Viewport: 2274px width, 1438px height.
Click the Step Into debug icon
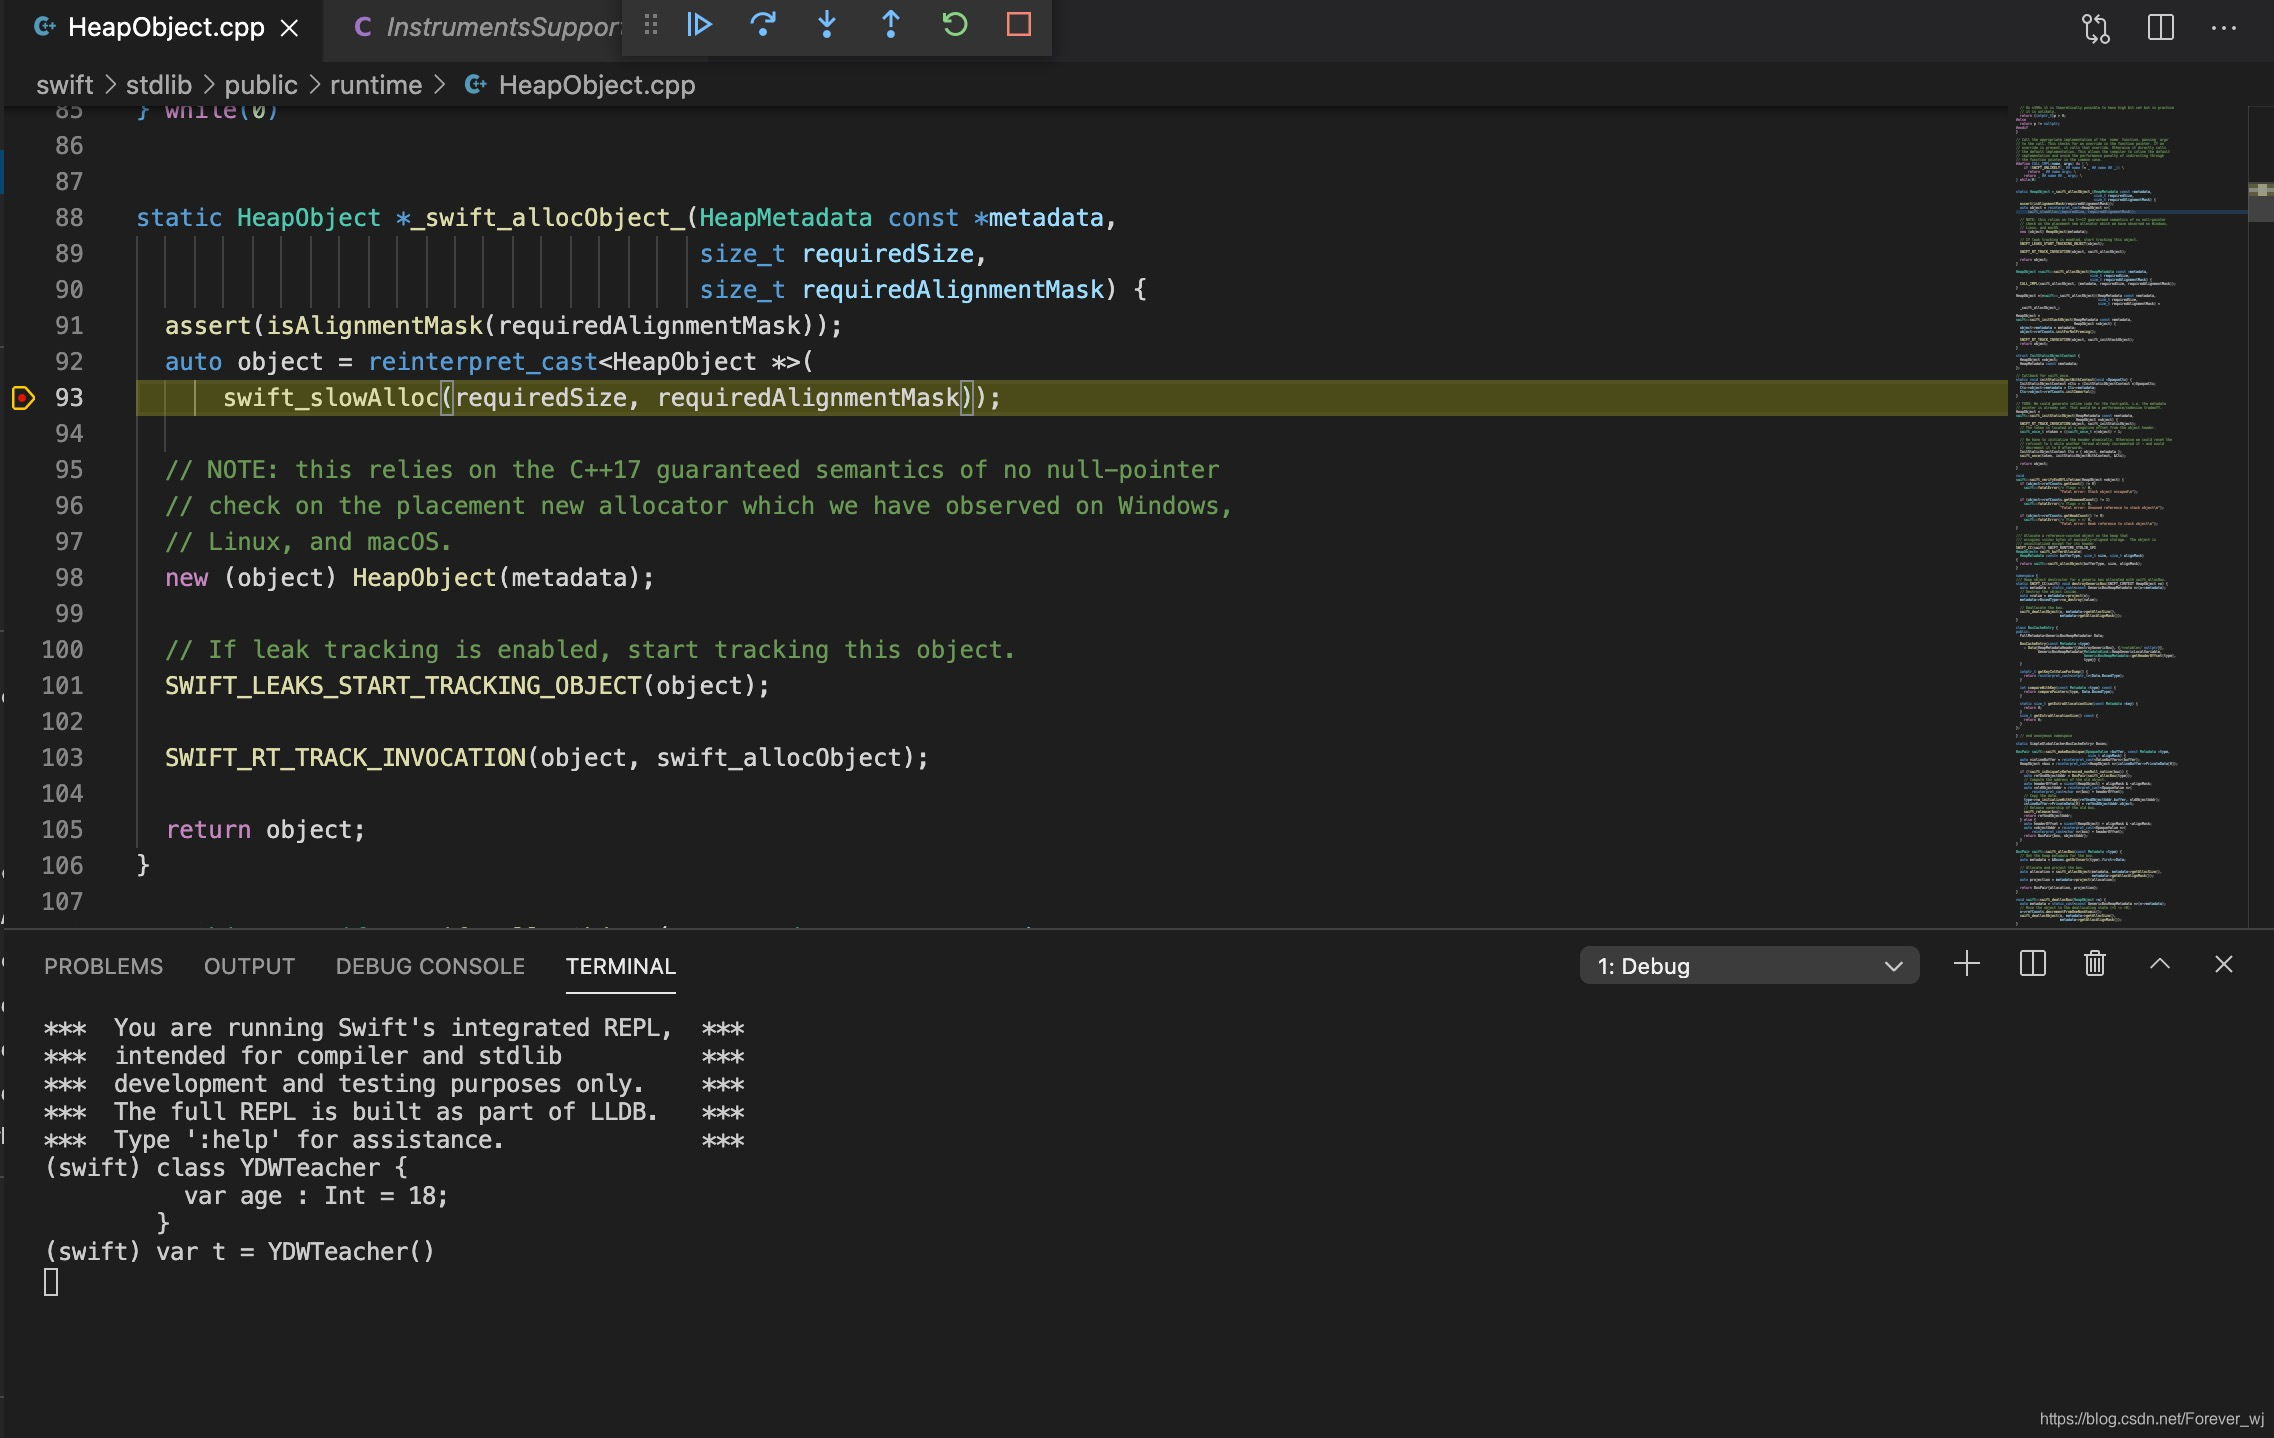pos(827,25)
